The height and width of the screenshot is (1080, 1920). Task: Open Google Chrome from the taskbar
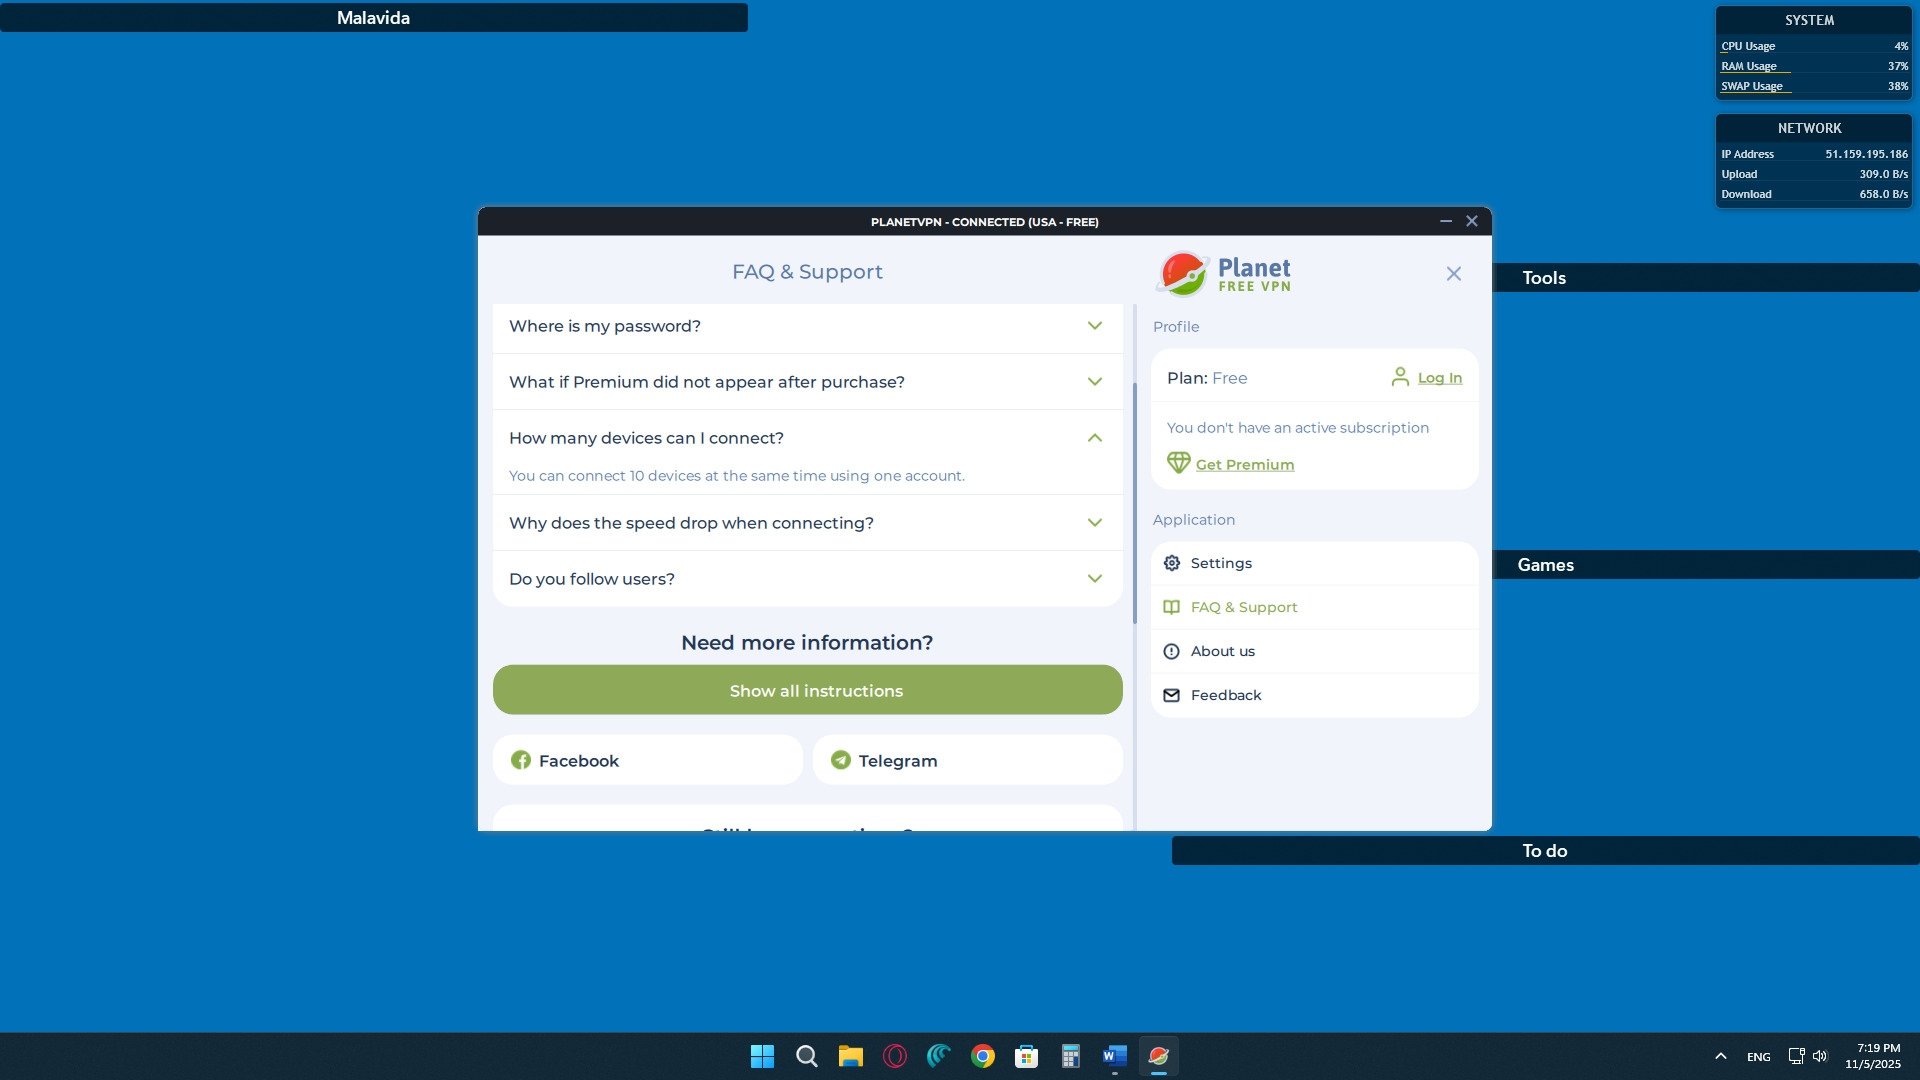982,1056
